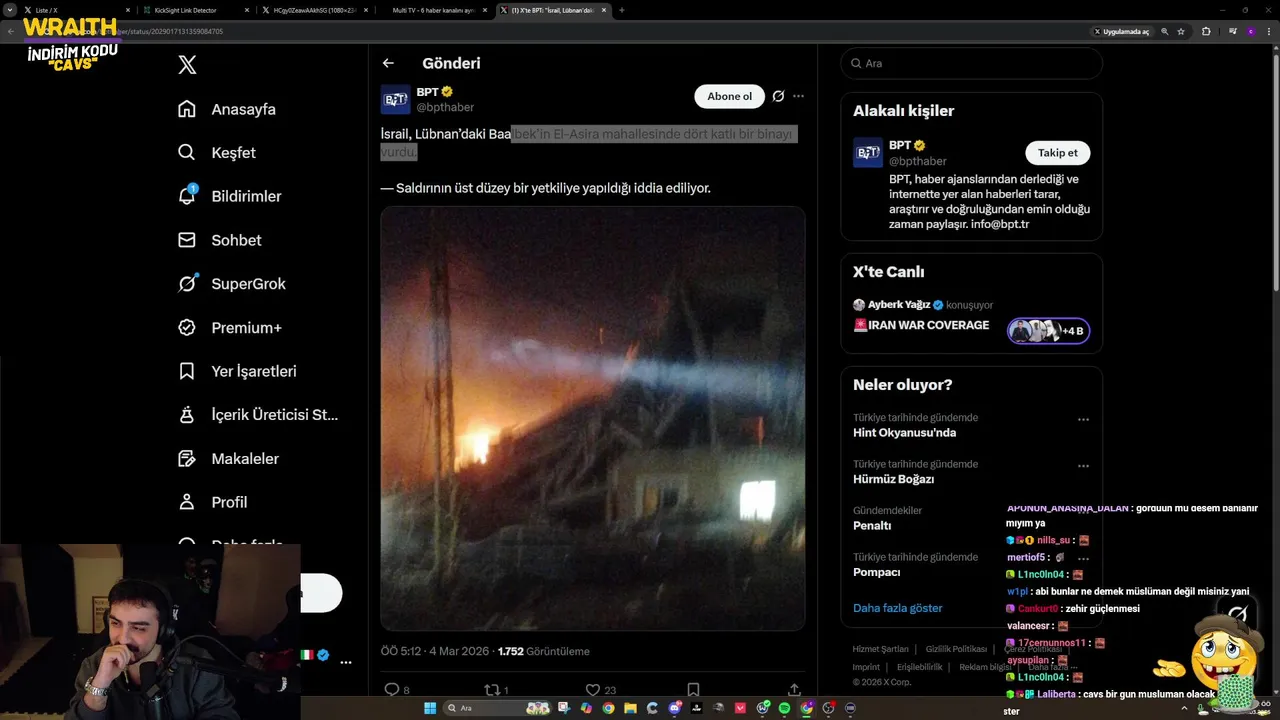1280x720 pixels.
Task: Click the Abone ol button
Action: pos(729,96)
